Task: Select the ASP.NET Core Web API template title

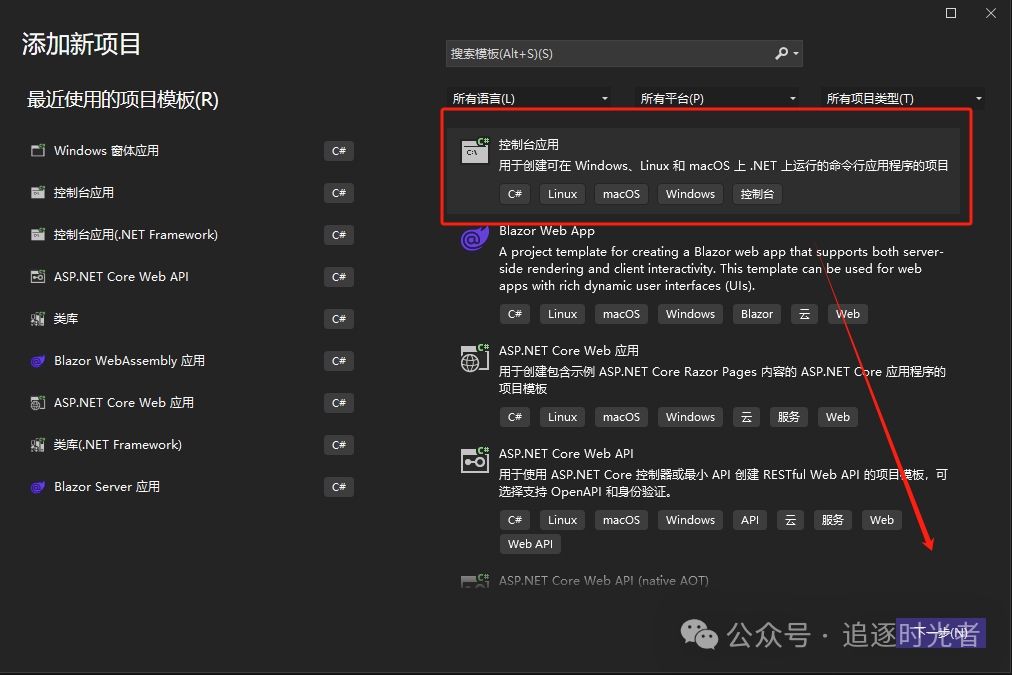Action: 566,454
